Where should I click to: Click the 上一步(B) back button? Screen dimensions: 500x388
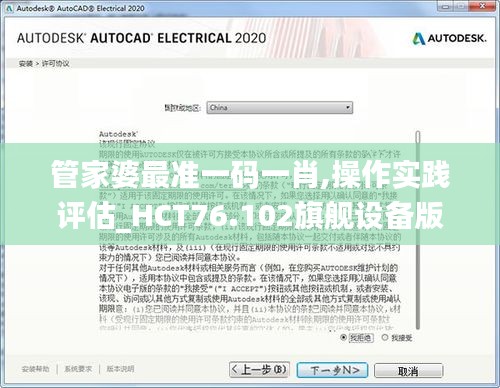[x=259, y=370]
